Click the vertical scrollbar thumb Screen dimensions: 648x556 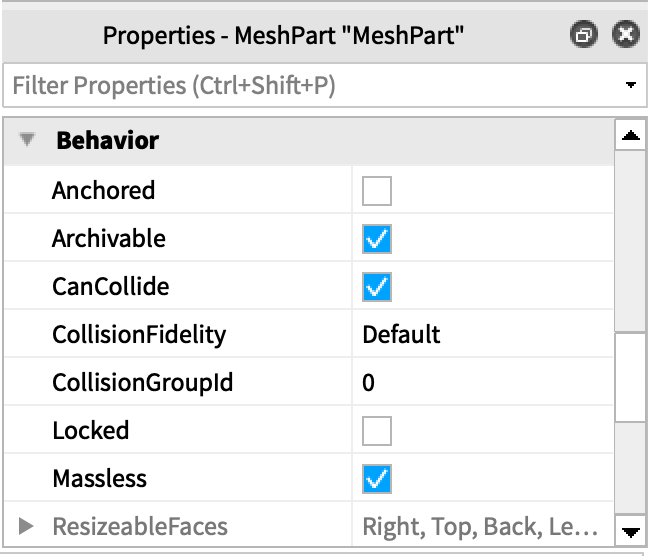click(x=630, y=375)
